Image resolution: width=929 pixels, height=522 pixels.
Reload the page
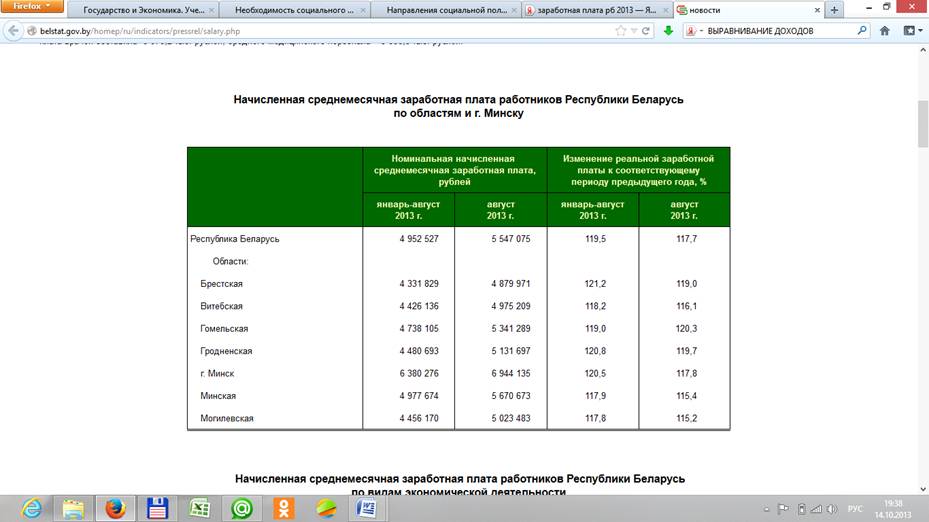pyautogui.click(x=646, y=31)
